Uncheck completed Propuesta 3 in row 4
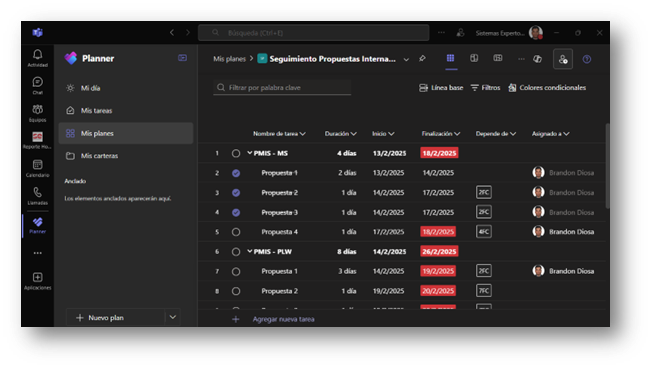Image resolution: width=652 pixels, height=369 pixels. [x=236, y=212]
